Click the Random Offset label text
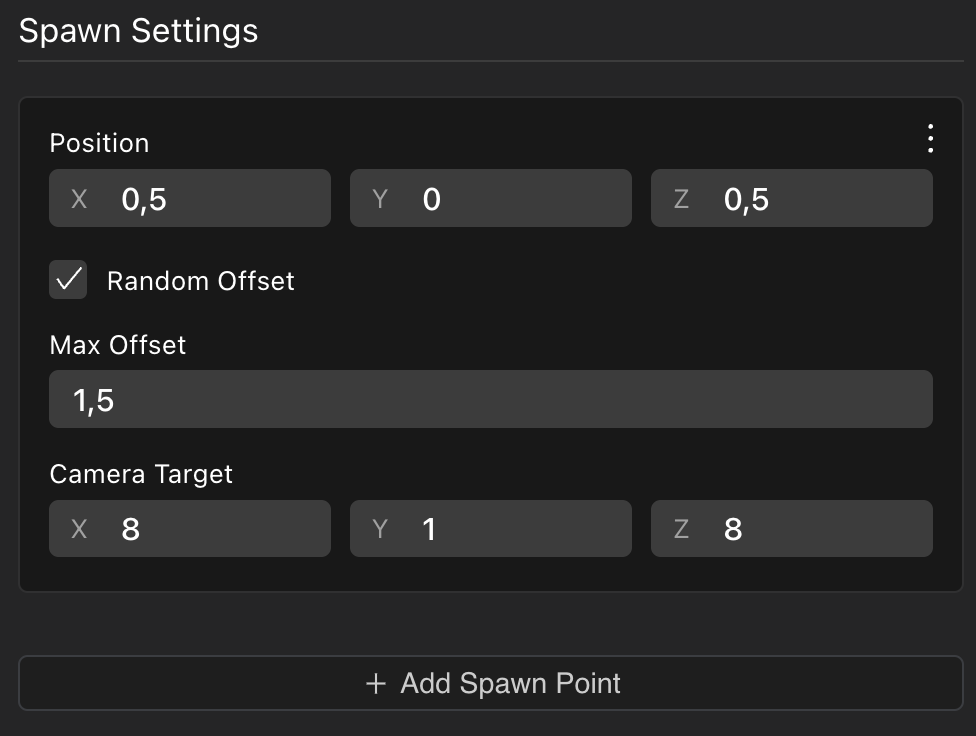Viewport: 976px width, 736px height. (200, 281)
